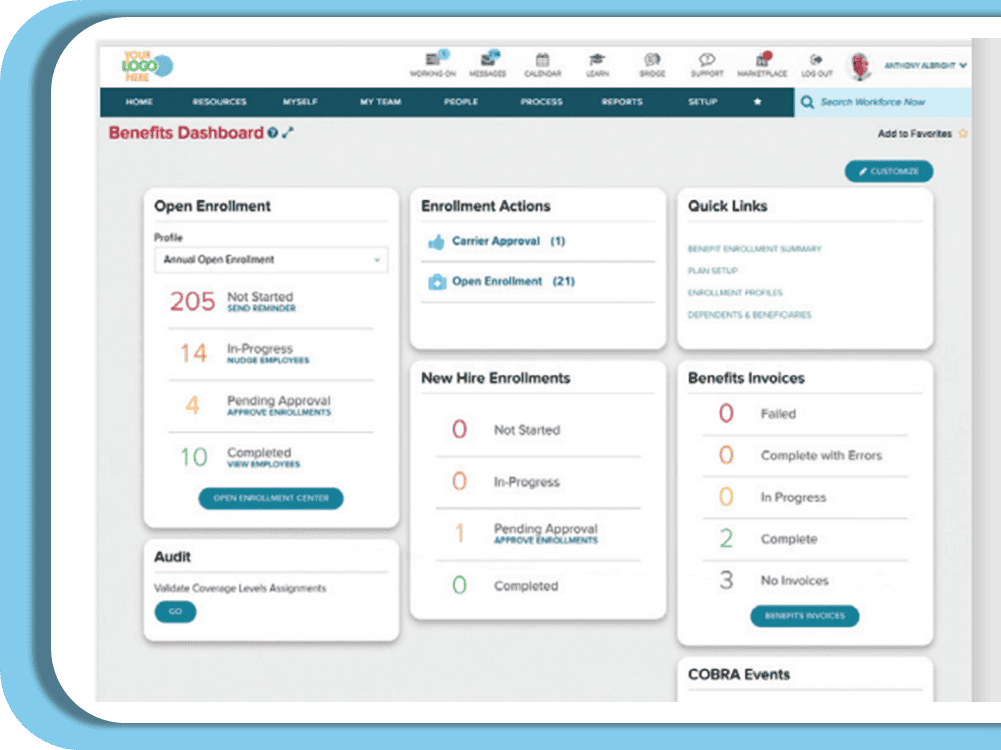The height and width of the screenshot is (750, 1001).
Task: Toggle Add to Favorites star
Action: (963, 134)
